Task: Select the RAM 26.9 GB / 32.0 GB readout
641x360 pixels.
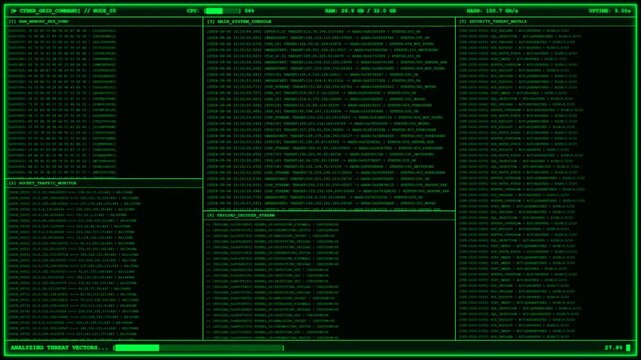Action: [x=360, y=11]
